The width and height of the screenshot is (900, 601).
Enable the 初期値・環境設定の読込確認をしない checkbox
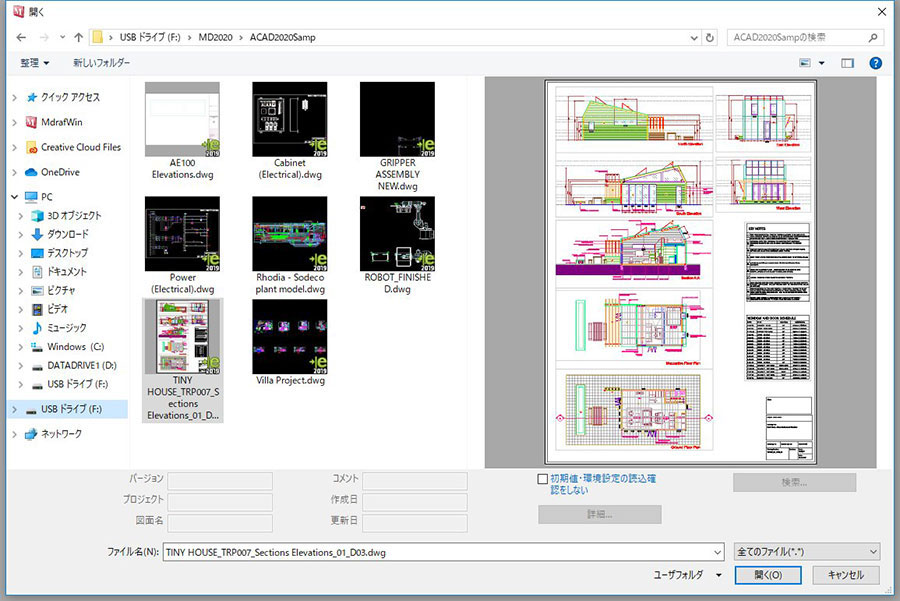coord(543,479)
